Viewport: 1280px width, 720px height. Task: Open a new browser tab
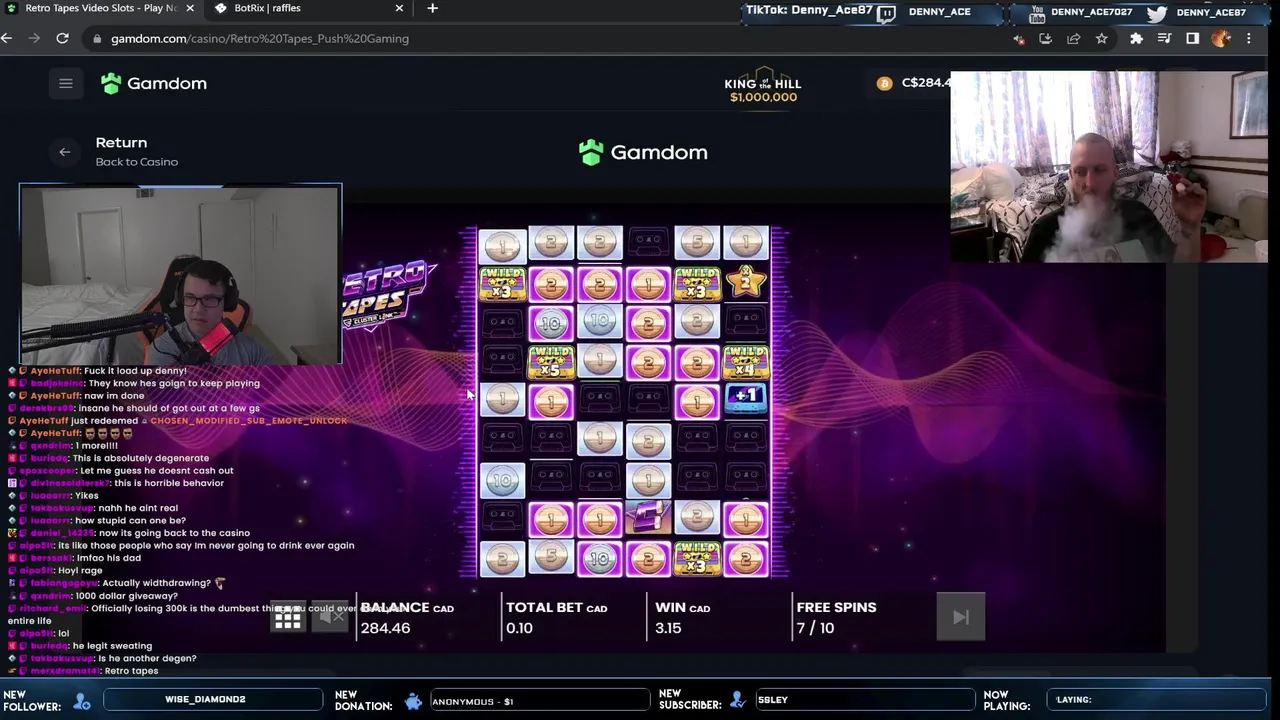(432, 8)
